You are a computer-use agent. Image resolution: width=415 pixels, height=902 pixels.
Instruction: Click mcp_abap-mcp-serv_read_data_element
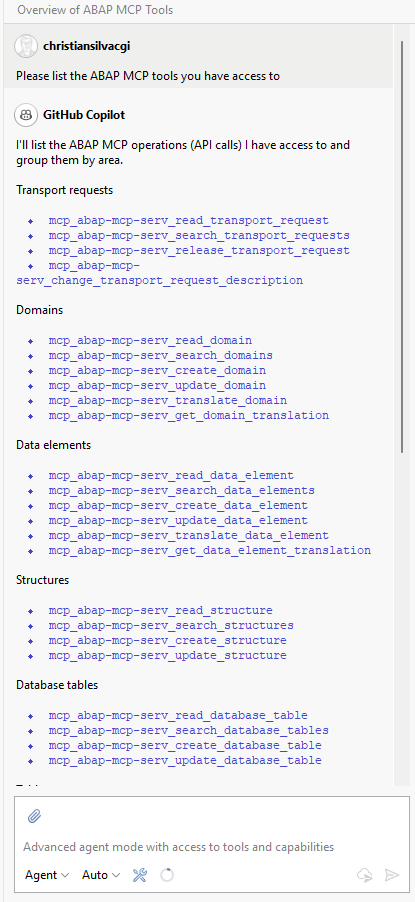coord(171,476)
